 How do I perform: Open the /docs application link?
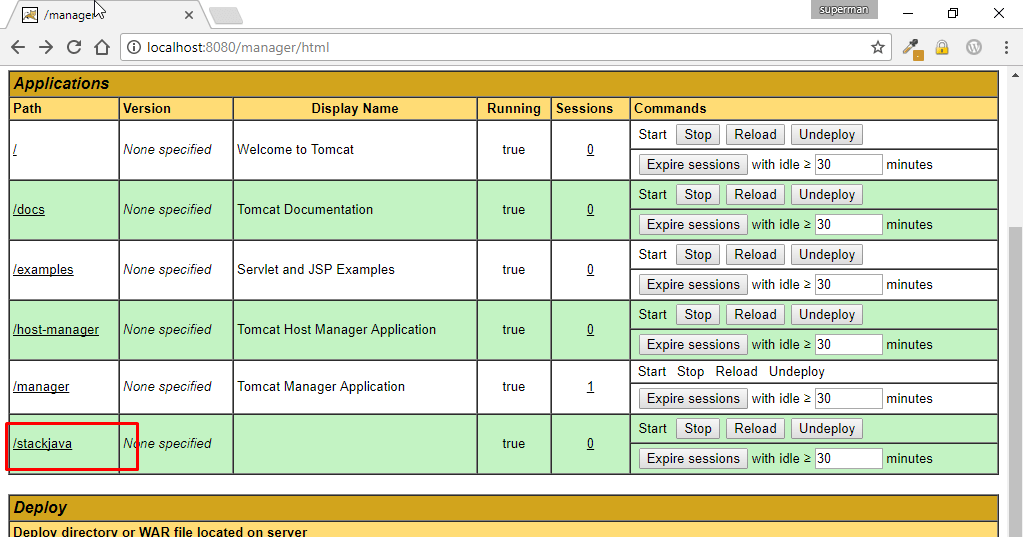pos(29,209)
